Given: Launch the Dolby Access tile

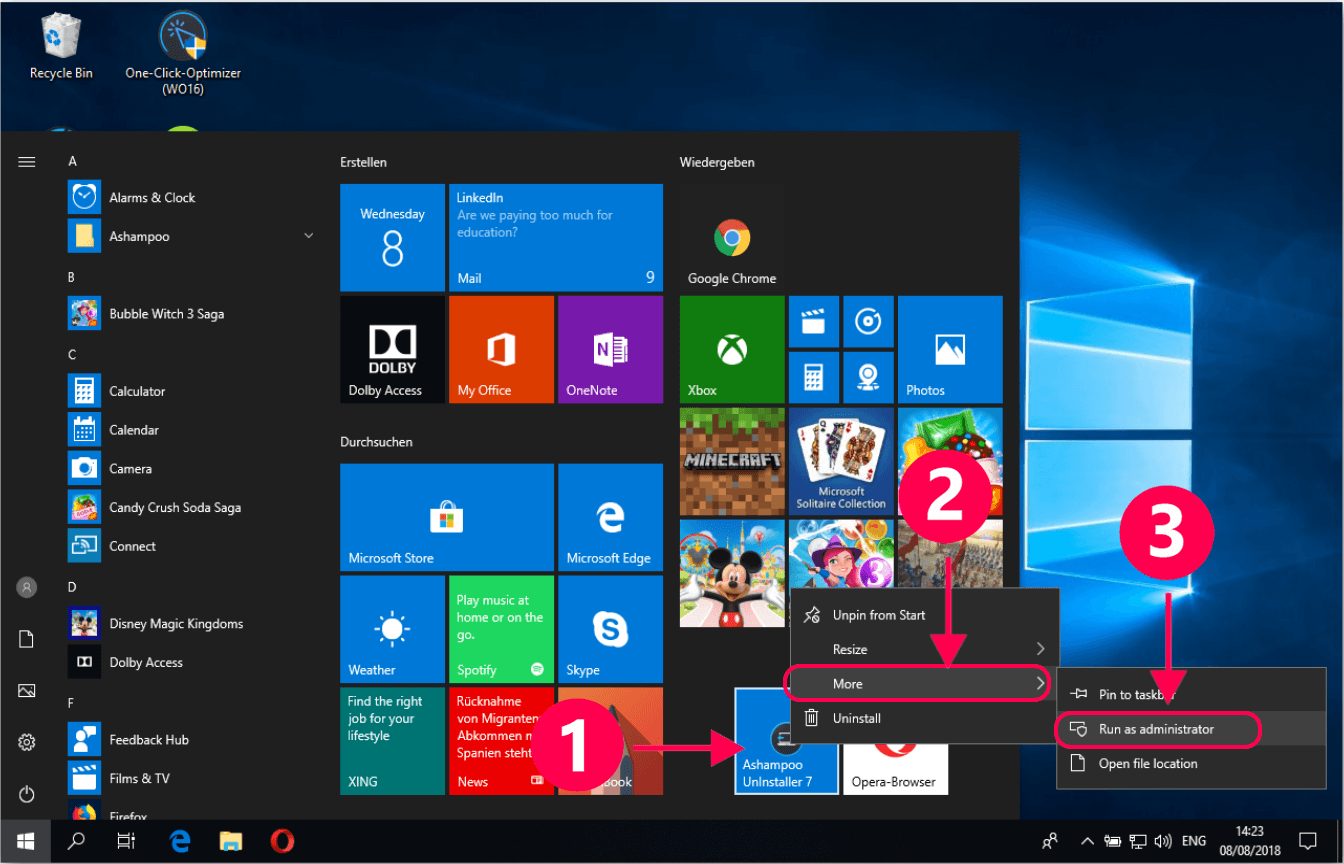Looking at the screenshot, I should 392,349.
